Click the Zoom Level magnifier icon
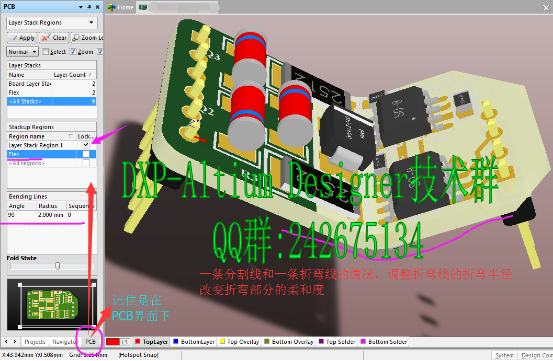553x361 pixels. point(76,38)
